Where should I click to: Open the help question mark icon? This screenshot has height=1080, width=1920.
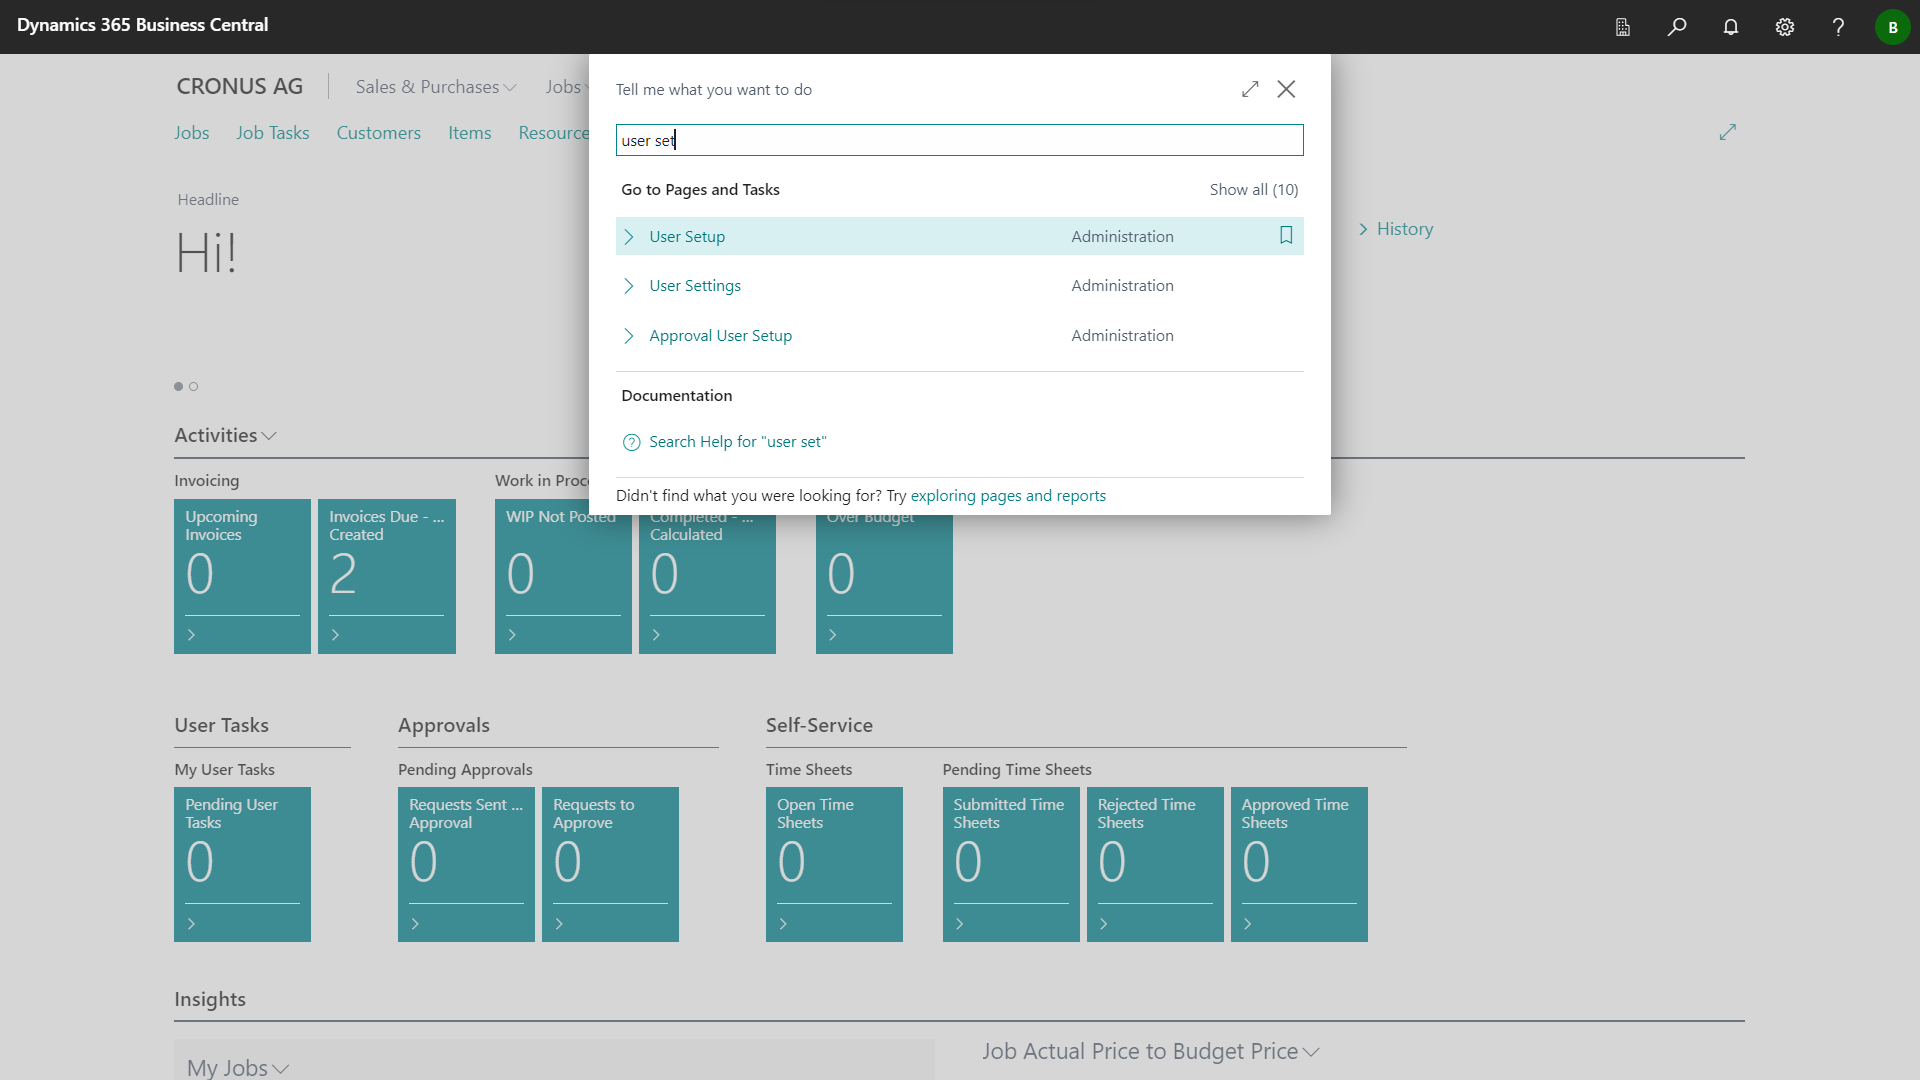click(x=1838, y=27)
